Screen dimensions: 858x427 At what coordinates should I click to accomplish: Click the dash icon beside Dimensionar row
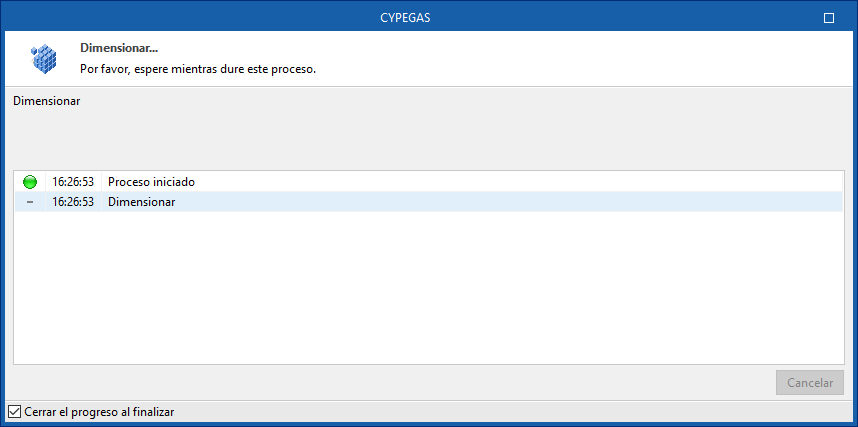click(x=30, y=202)
